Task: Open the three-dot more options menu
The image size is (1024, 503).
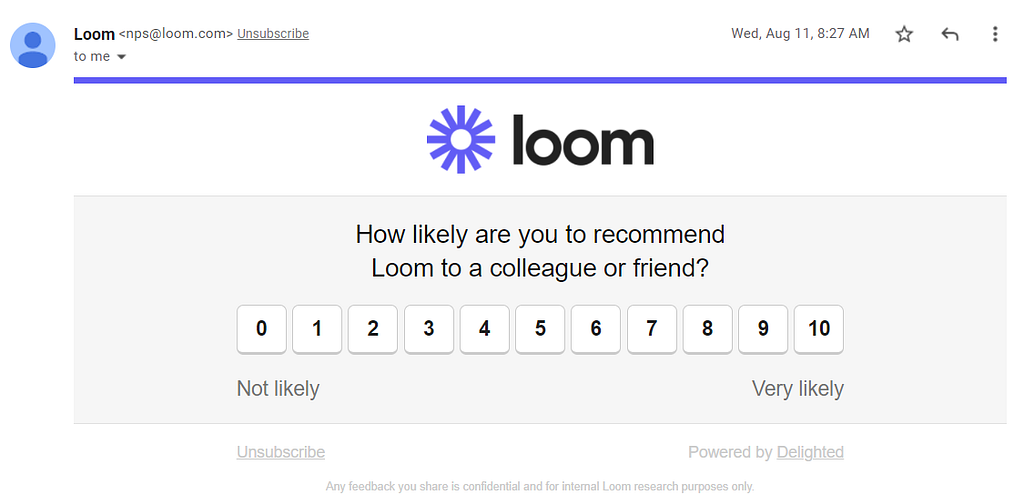Action: coord(995,34)
